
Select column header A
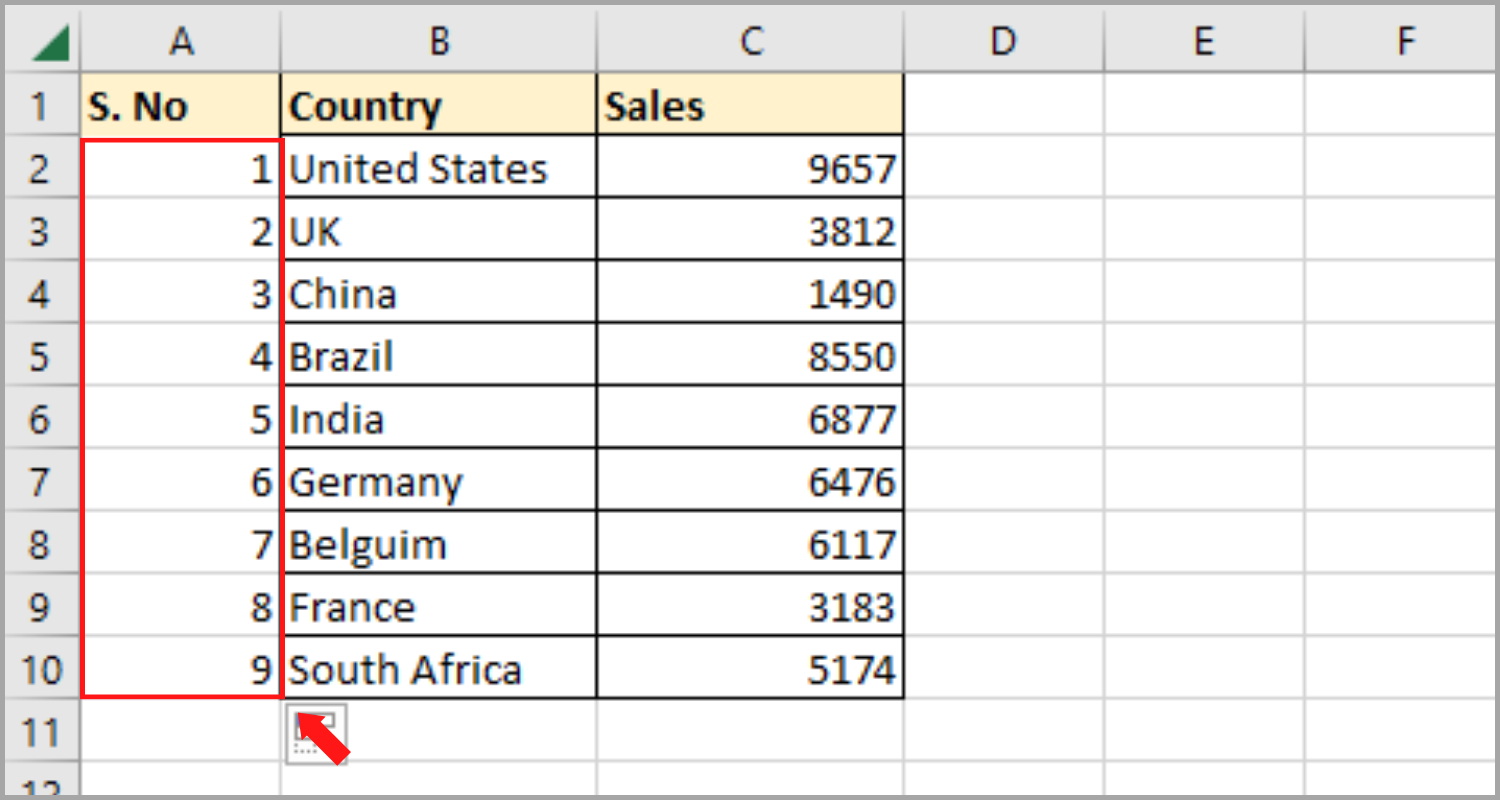pos(180,40)
